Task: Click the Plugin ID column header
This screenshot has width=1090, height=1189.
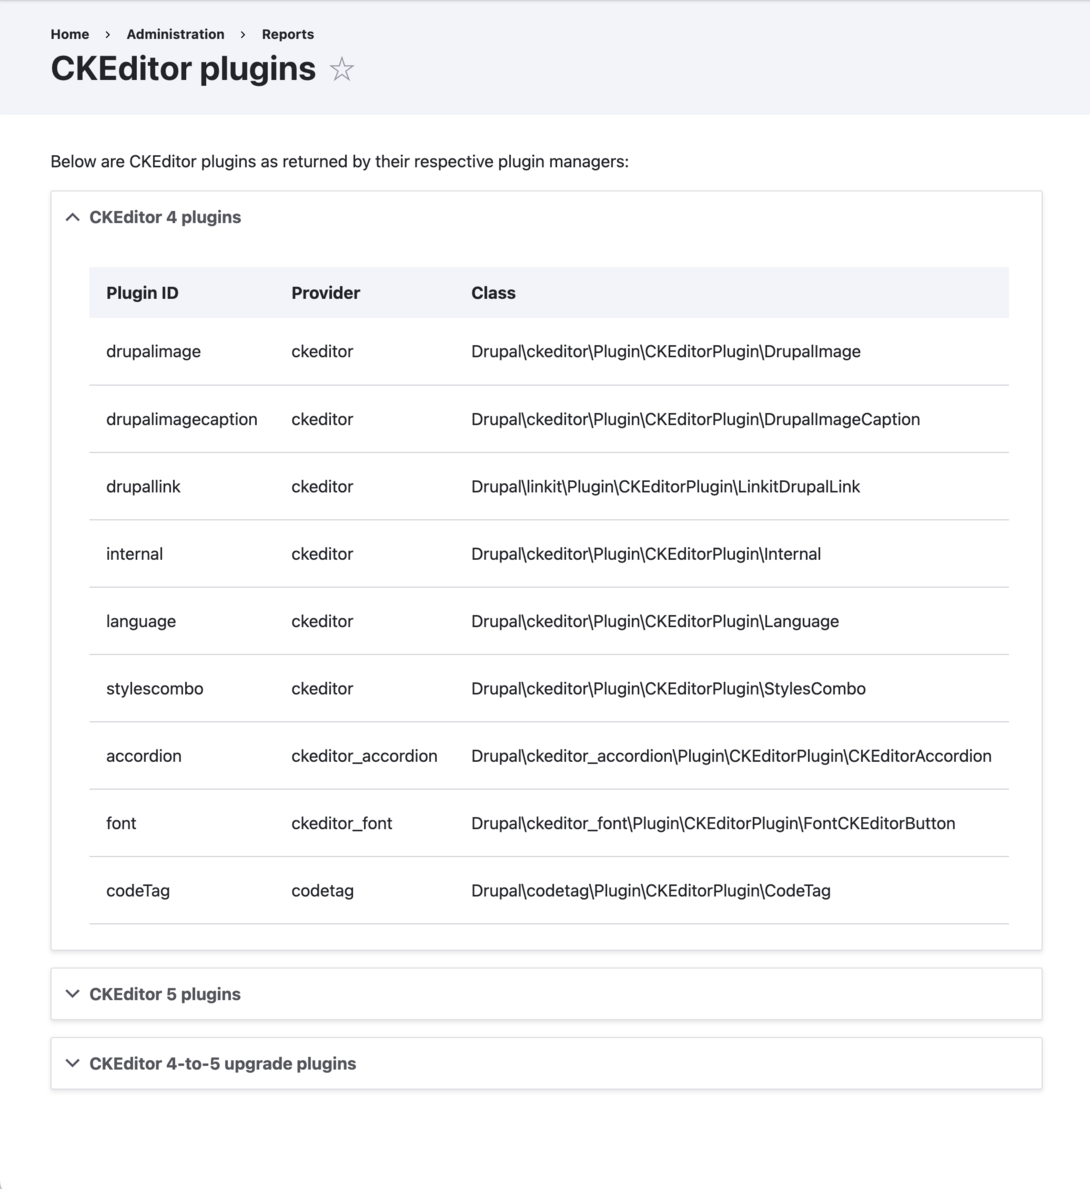Action: pyautogui.click(x=142, y=292)
